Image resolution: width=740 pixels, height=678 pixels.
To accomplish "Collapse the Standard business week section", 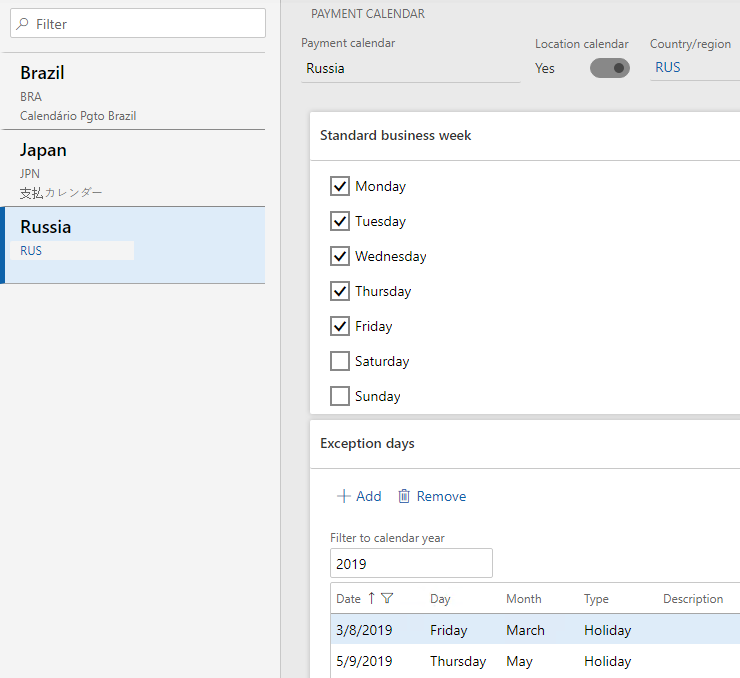I will (x=396, y=135).
